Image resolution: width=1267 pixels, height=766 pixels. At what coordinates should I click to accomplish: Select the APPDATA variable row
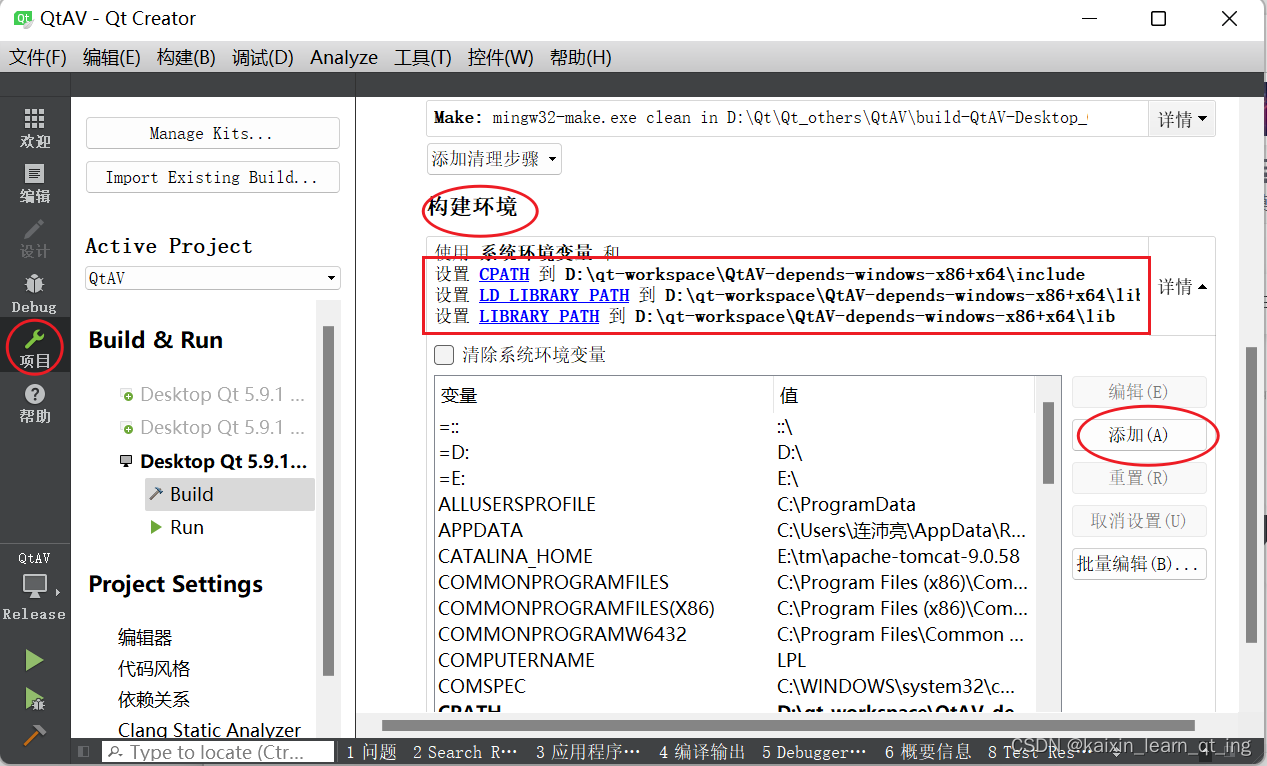(x=736, y=530)
